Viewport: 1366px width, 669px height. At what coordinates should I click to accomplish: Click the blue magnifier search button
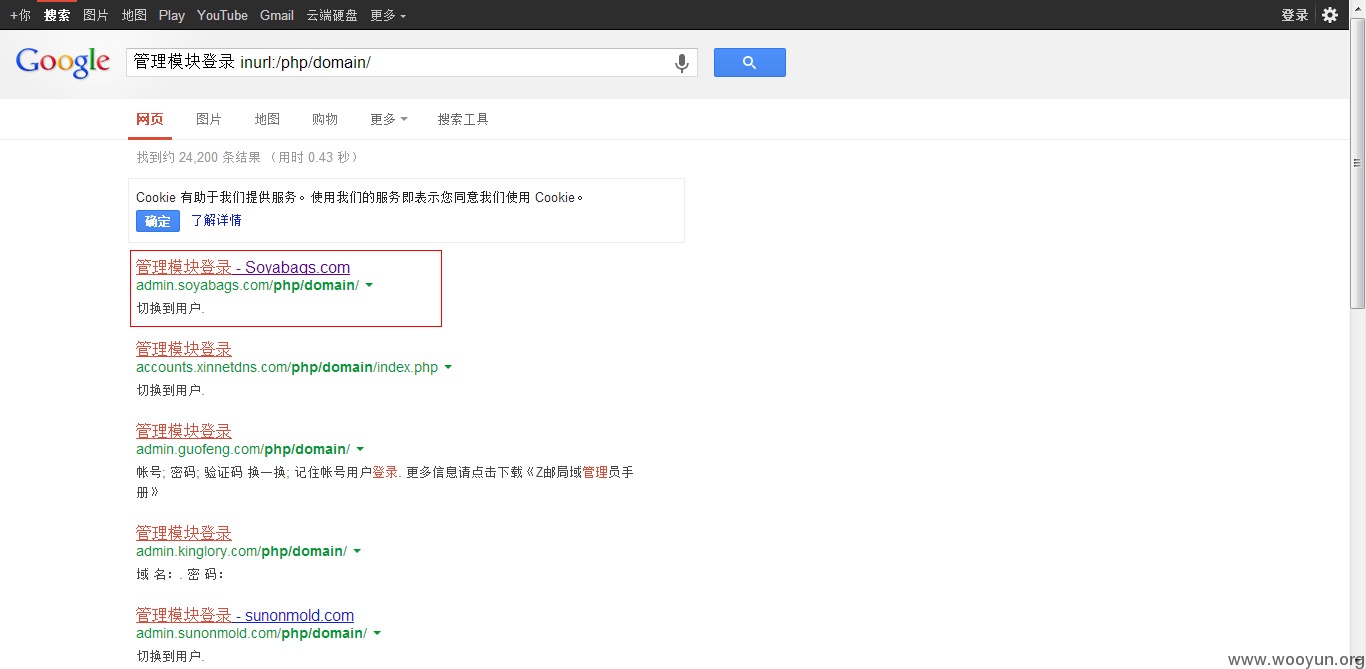tap(749, 62)
